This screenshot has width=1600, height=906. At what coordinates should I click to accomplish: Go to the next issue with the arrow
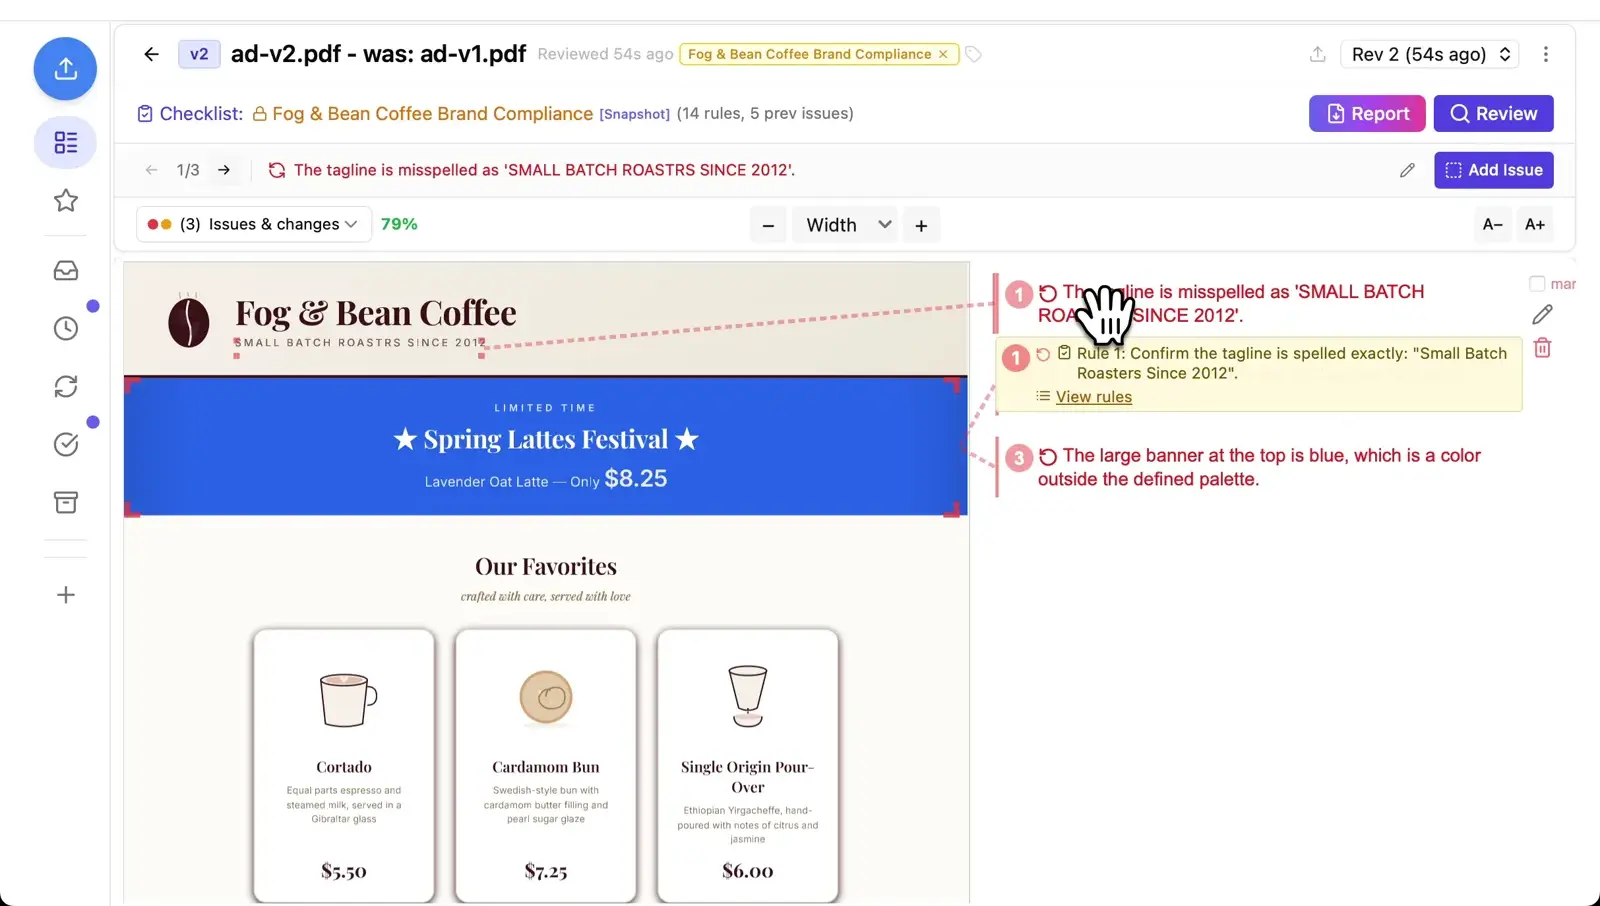[224, 170]
